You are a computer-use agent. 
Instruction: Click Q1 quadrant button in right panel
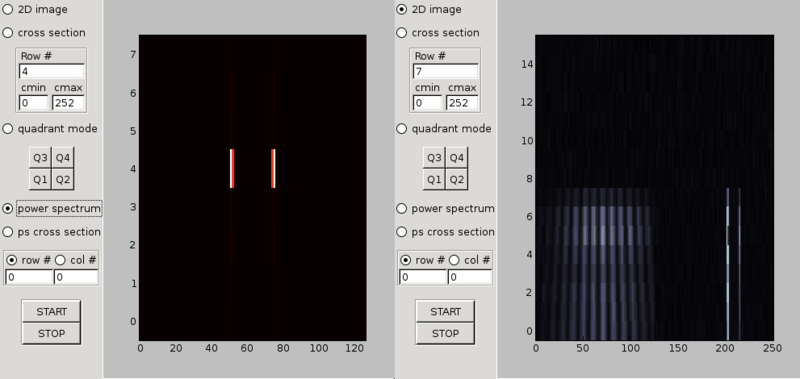pyautogui.click(x=434, y=179)
